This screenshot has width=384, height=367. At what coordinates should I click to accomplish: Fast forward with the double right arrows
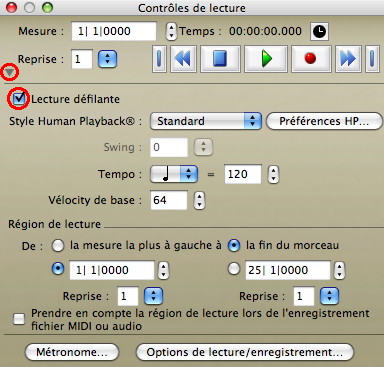click(x=348, y=59)
